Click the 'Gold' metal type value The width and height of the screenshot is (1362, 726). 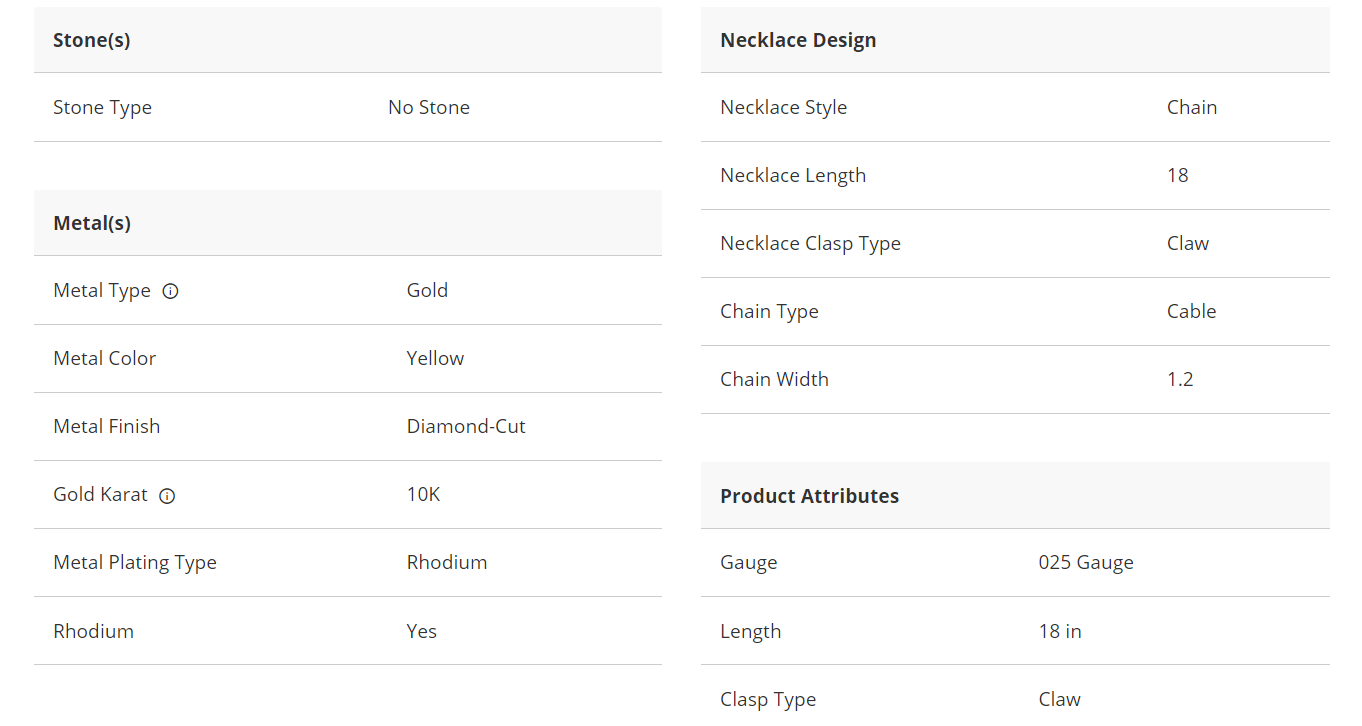coord(427,290)
